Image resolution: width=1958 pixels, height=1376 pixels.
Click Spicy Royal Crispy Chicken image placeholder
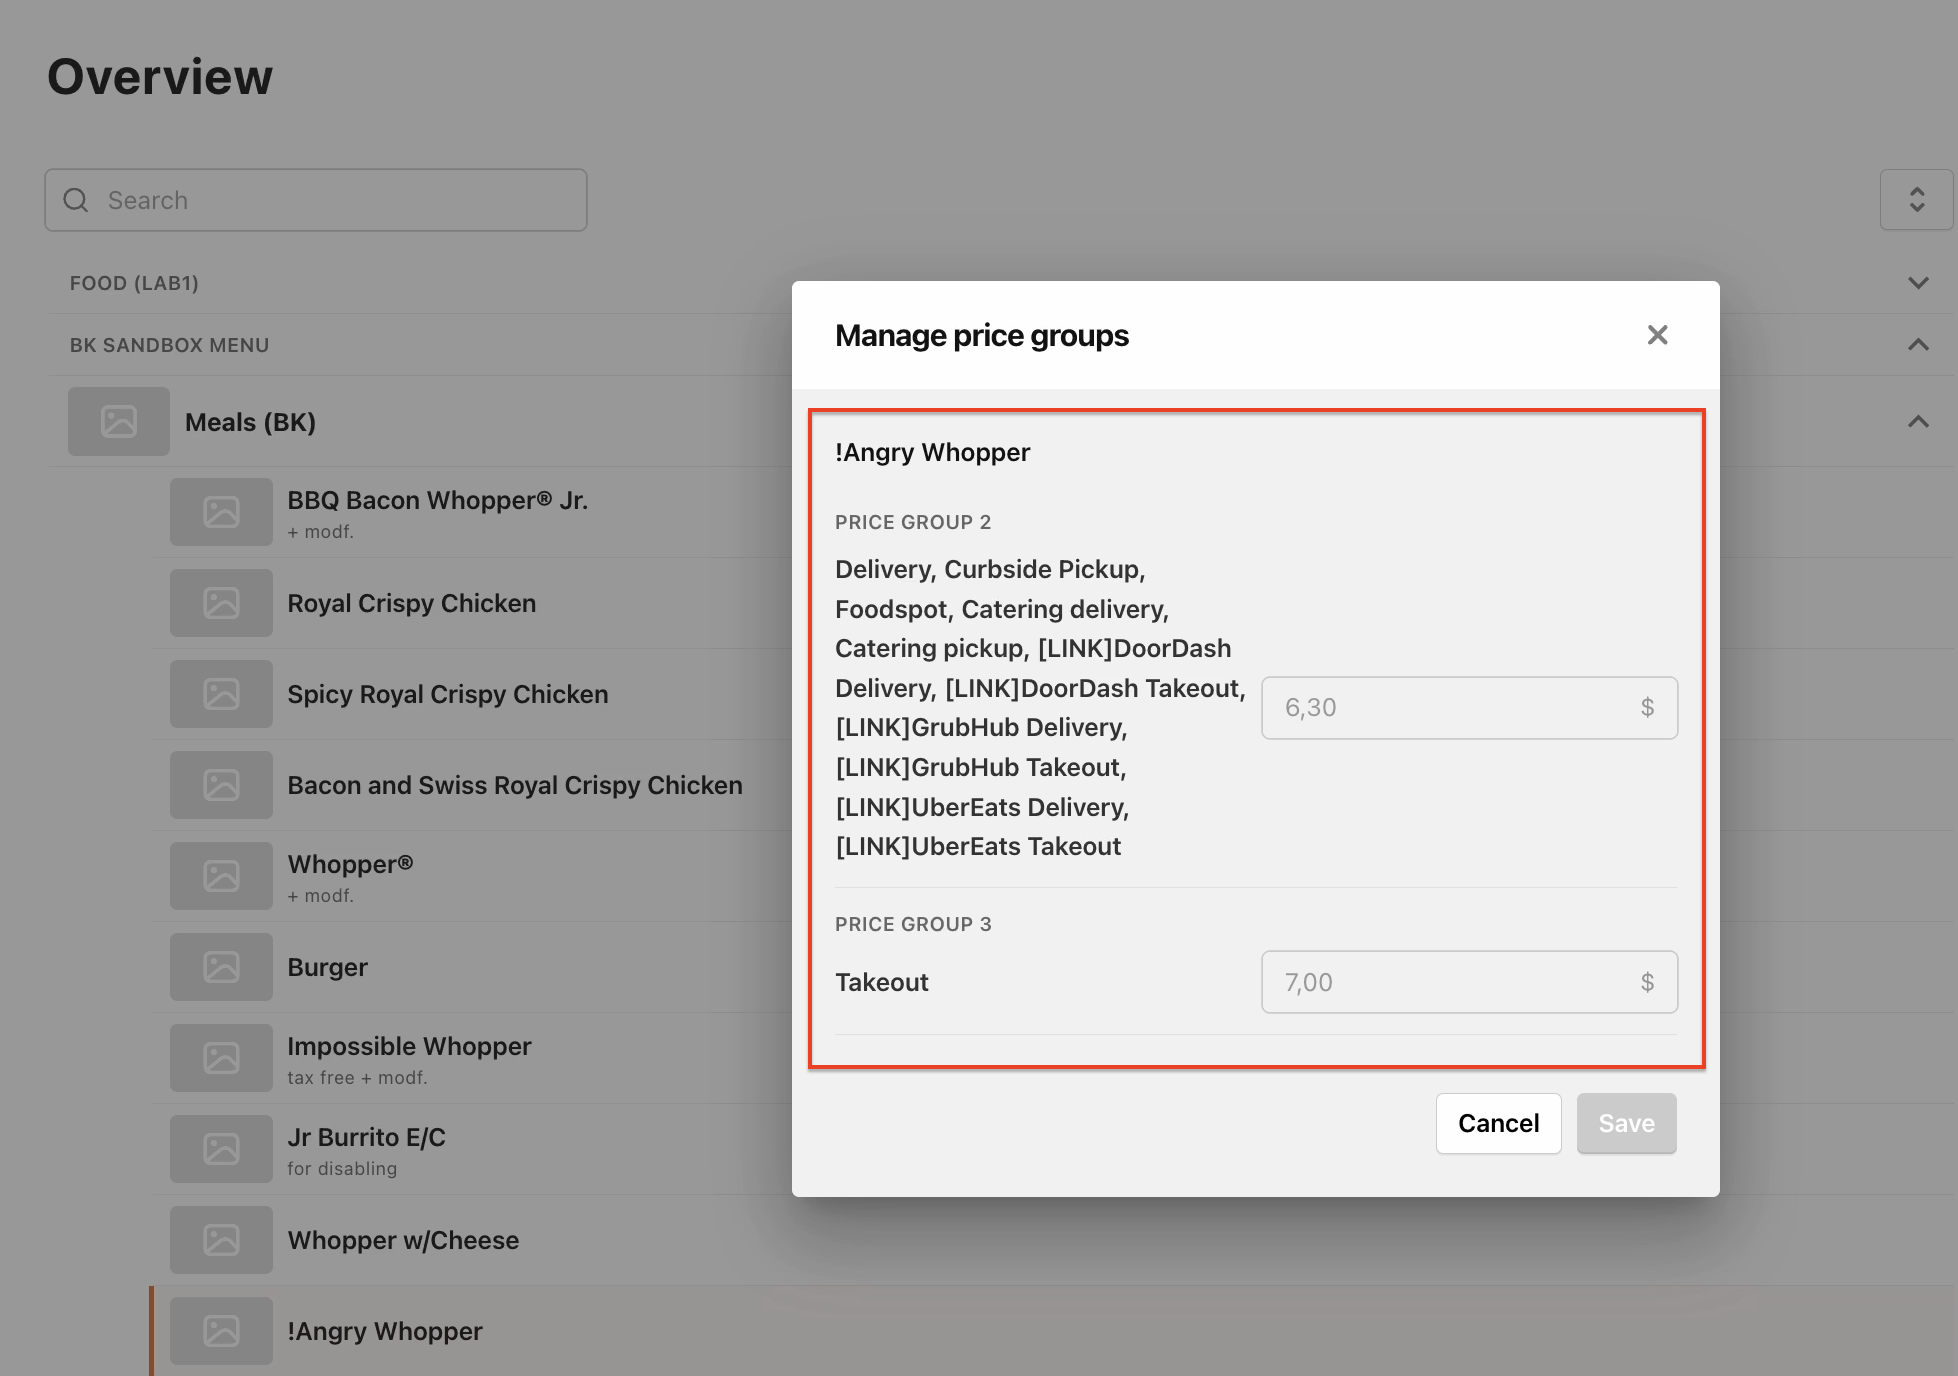tap(221, 694)
